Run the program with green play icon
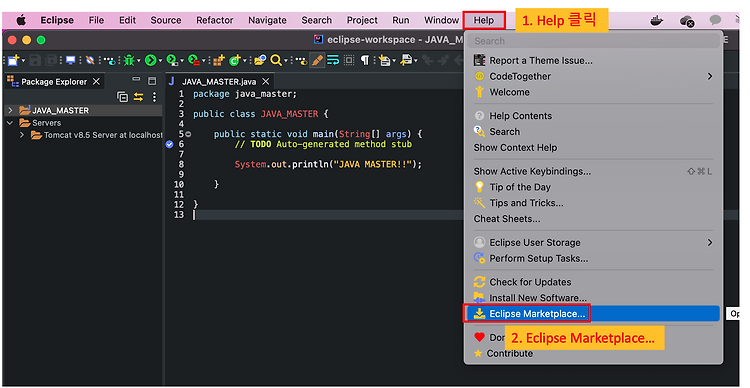 pos(151,60)
